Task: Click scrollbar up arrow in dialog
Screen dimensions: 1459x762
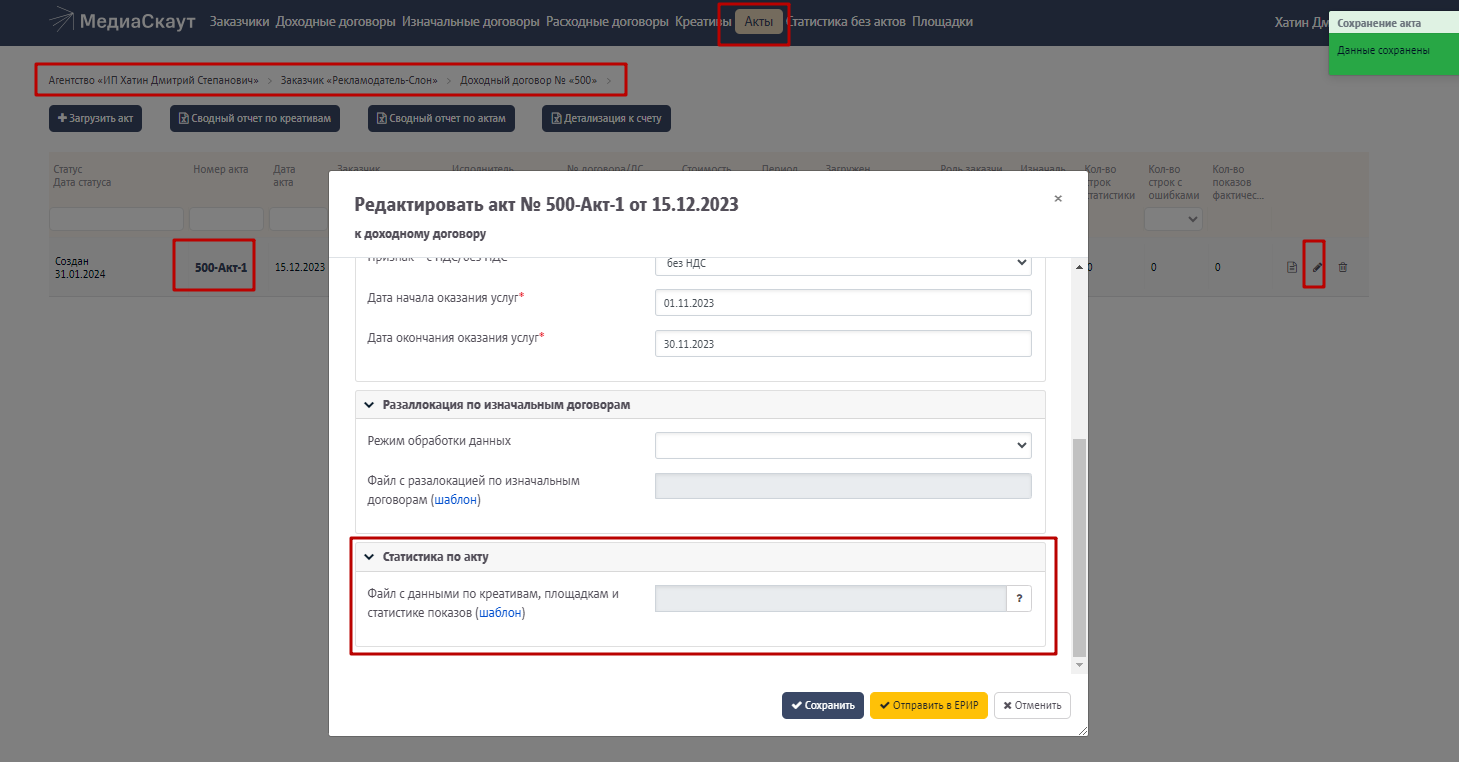Action: (1078, 268)
